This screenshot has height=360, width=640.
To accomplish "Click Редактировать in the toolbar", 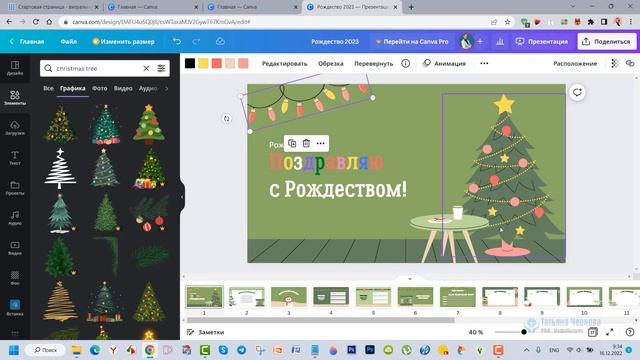I will (x=284, y=63).
